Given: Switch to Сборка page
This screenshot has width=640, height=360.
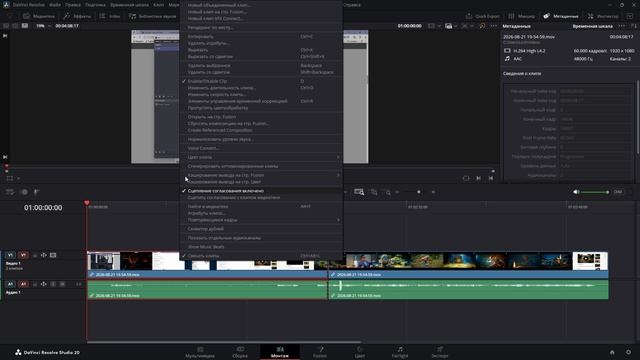Looking at the screenshot, I should (x=240, y=352).
